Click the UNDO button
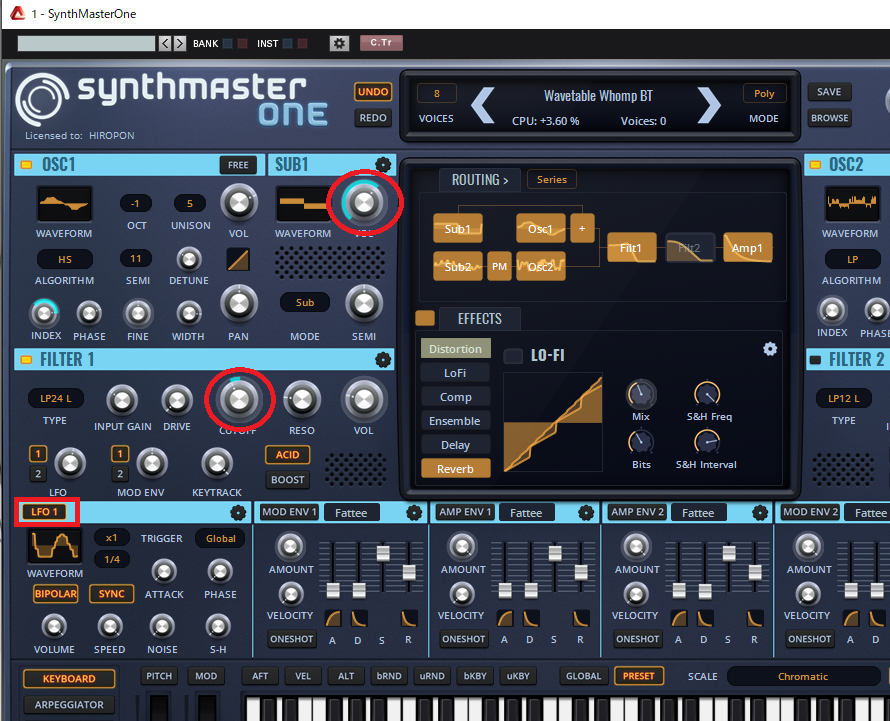This screenshot has width=890, height=721. [373, 92]
